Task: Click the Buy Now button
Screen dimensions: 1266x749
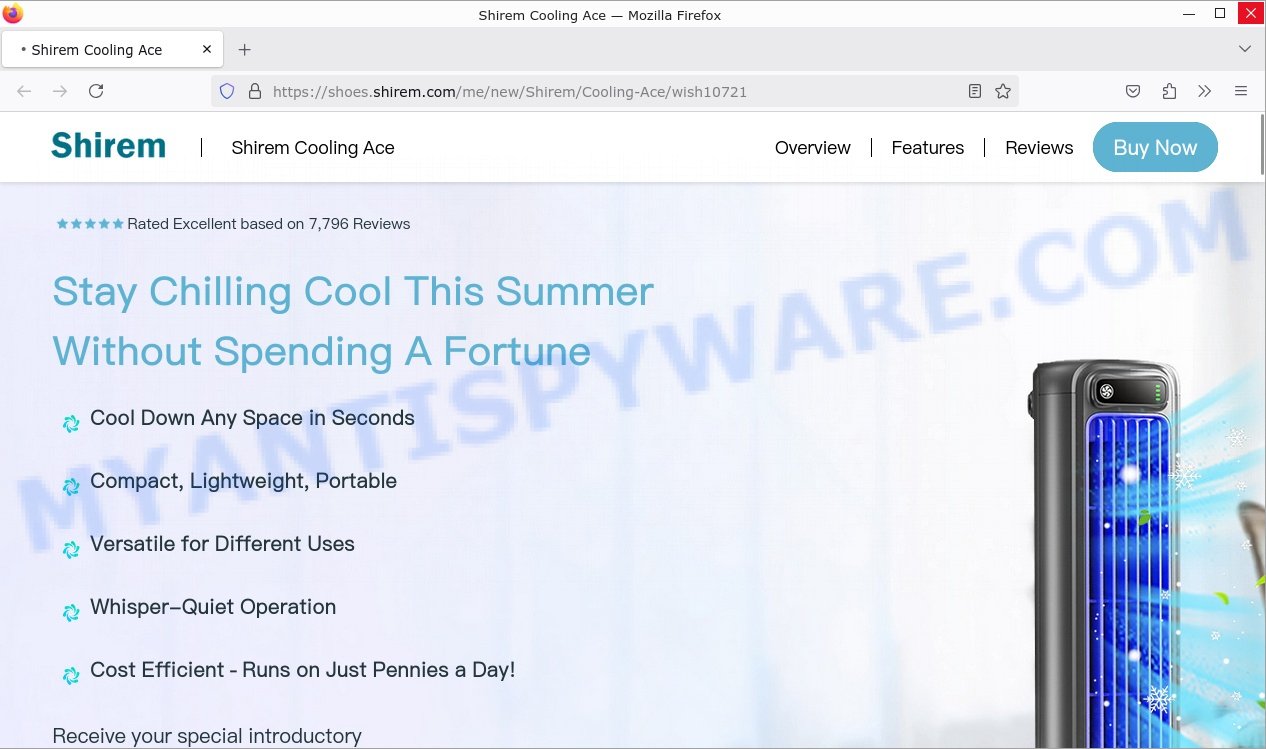Action: pos(1155,147)
